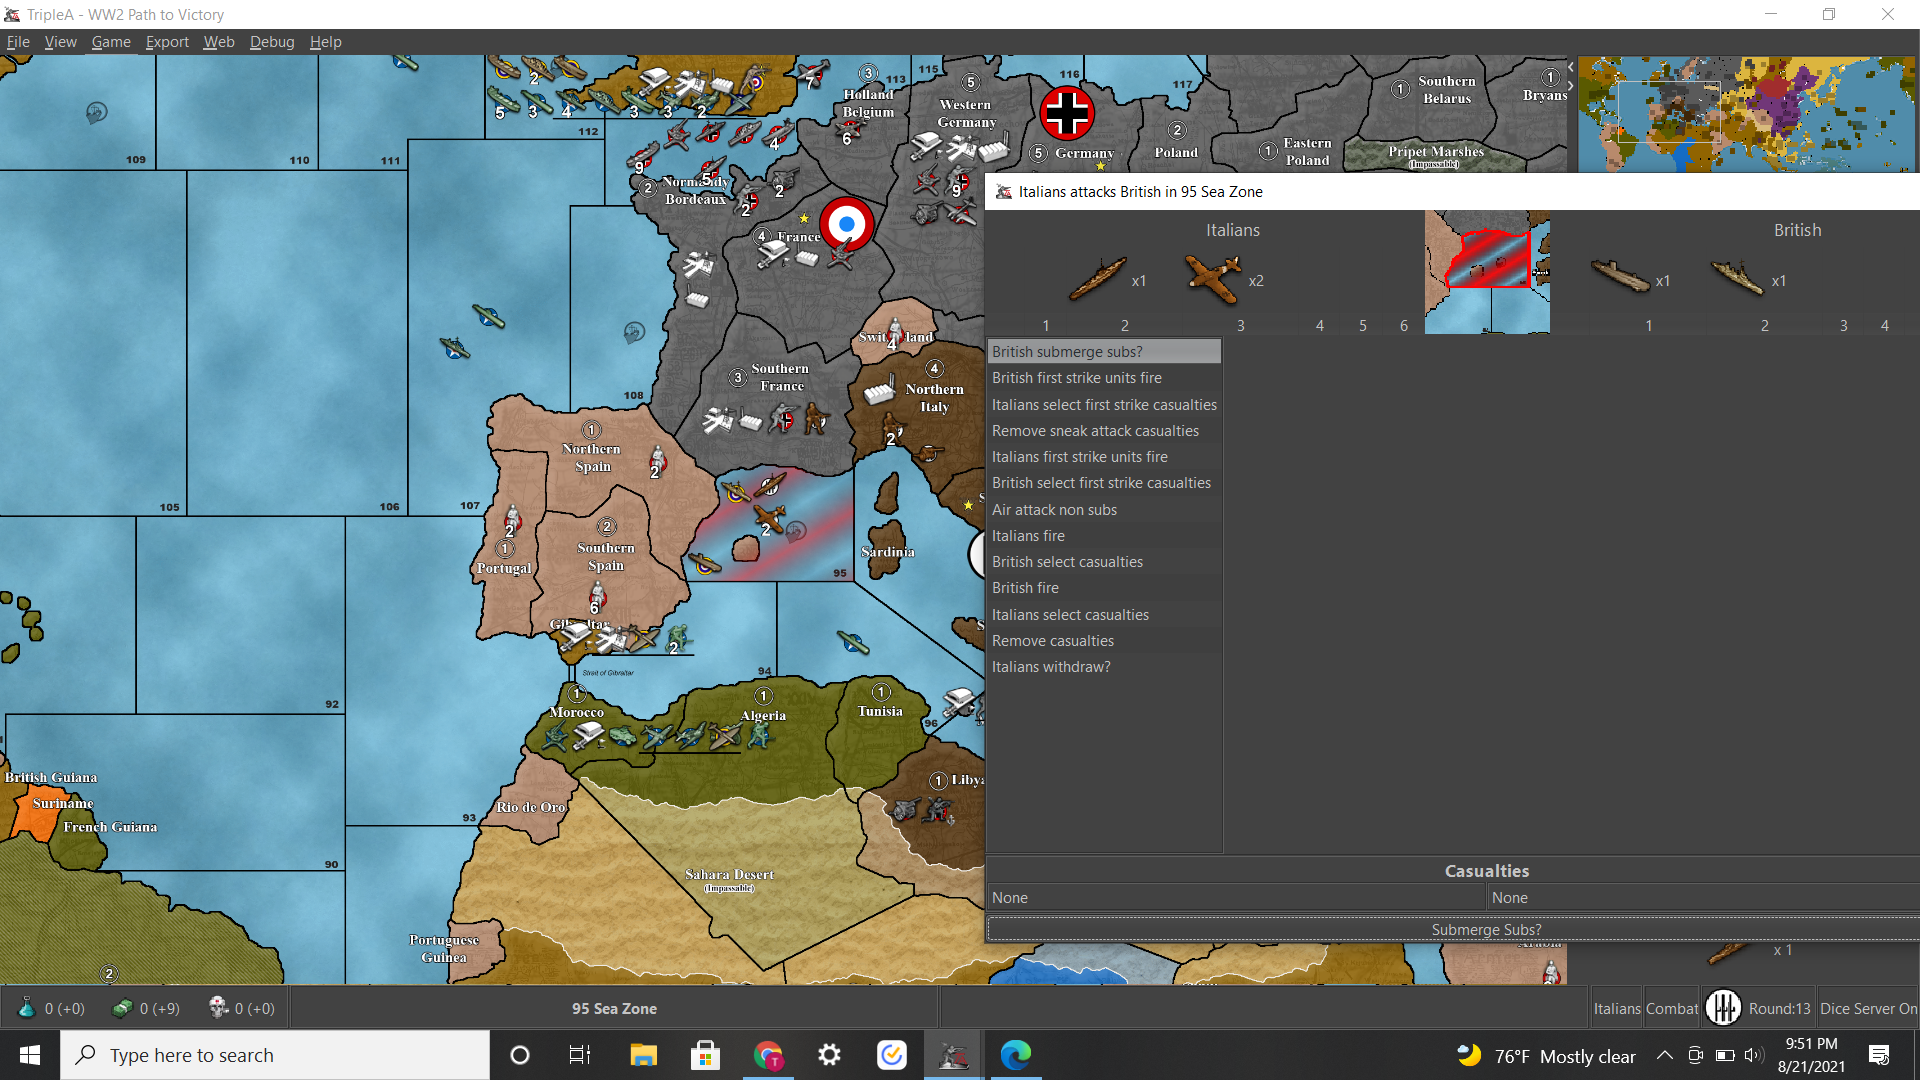Open the Game menu
The image size is (1920, 1080).
coord(111,42)
